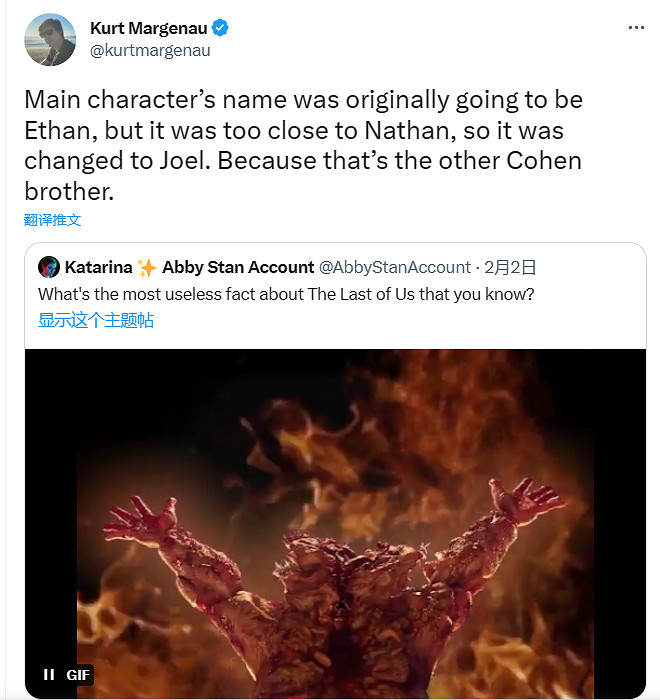Screen dimensions: 660x700
Task: Open the tweet's more options menu
Action: coord(636,28)
